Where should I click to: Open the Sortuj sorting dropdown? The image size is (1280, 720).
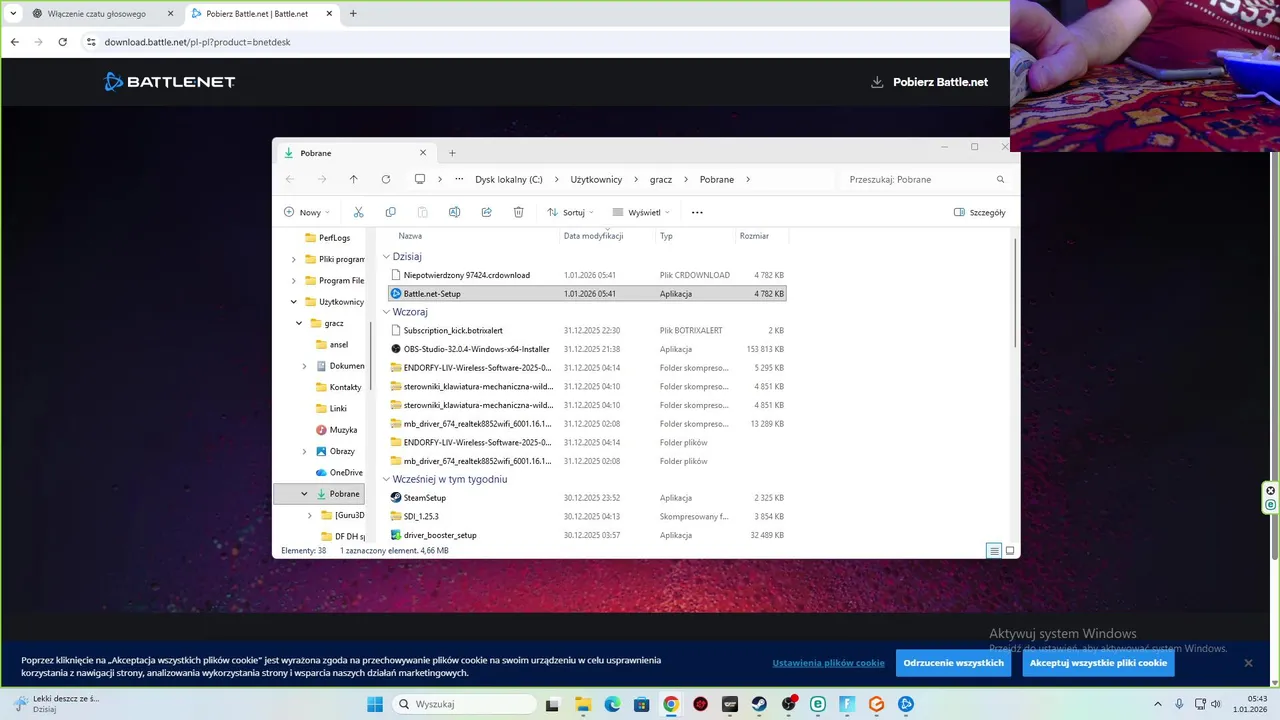click(570, 212)
